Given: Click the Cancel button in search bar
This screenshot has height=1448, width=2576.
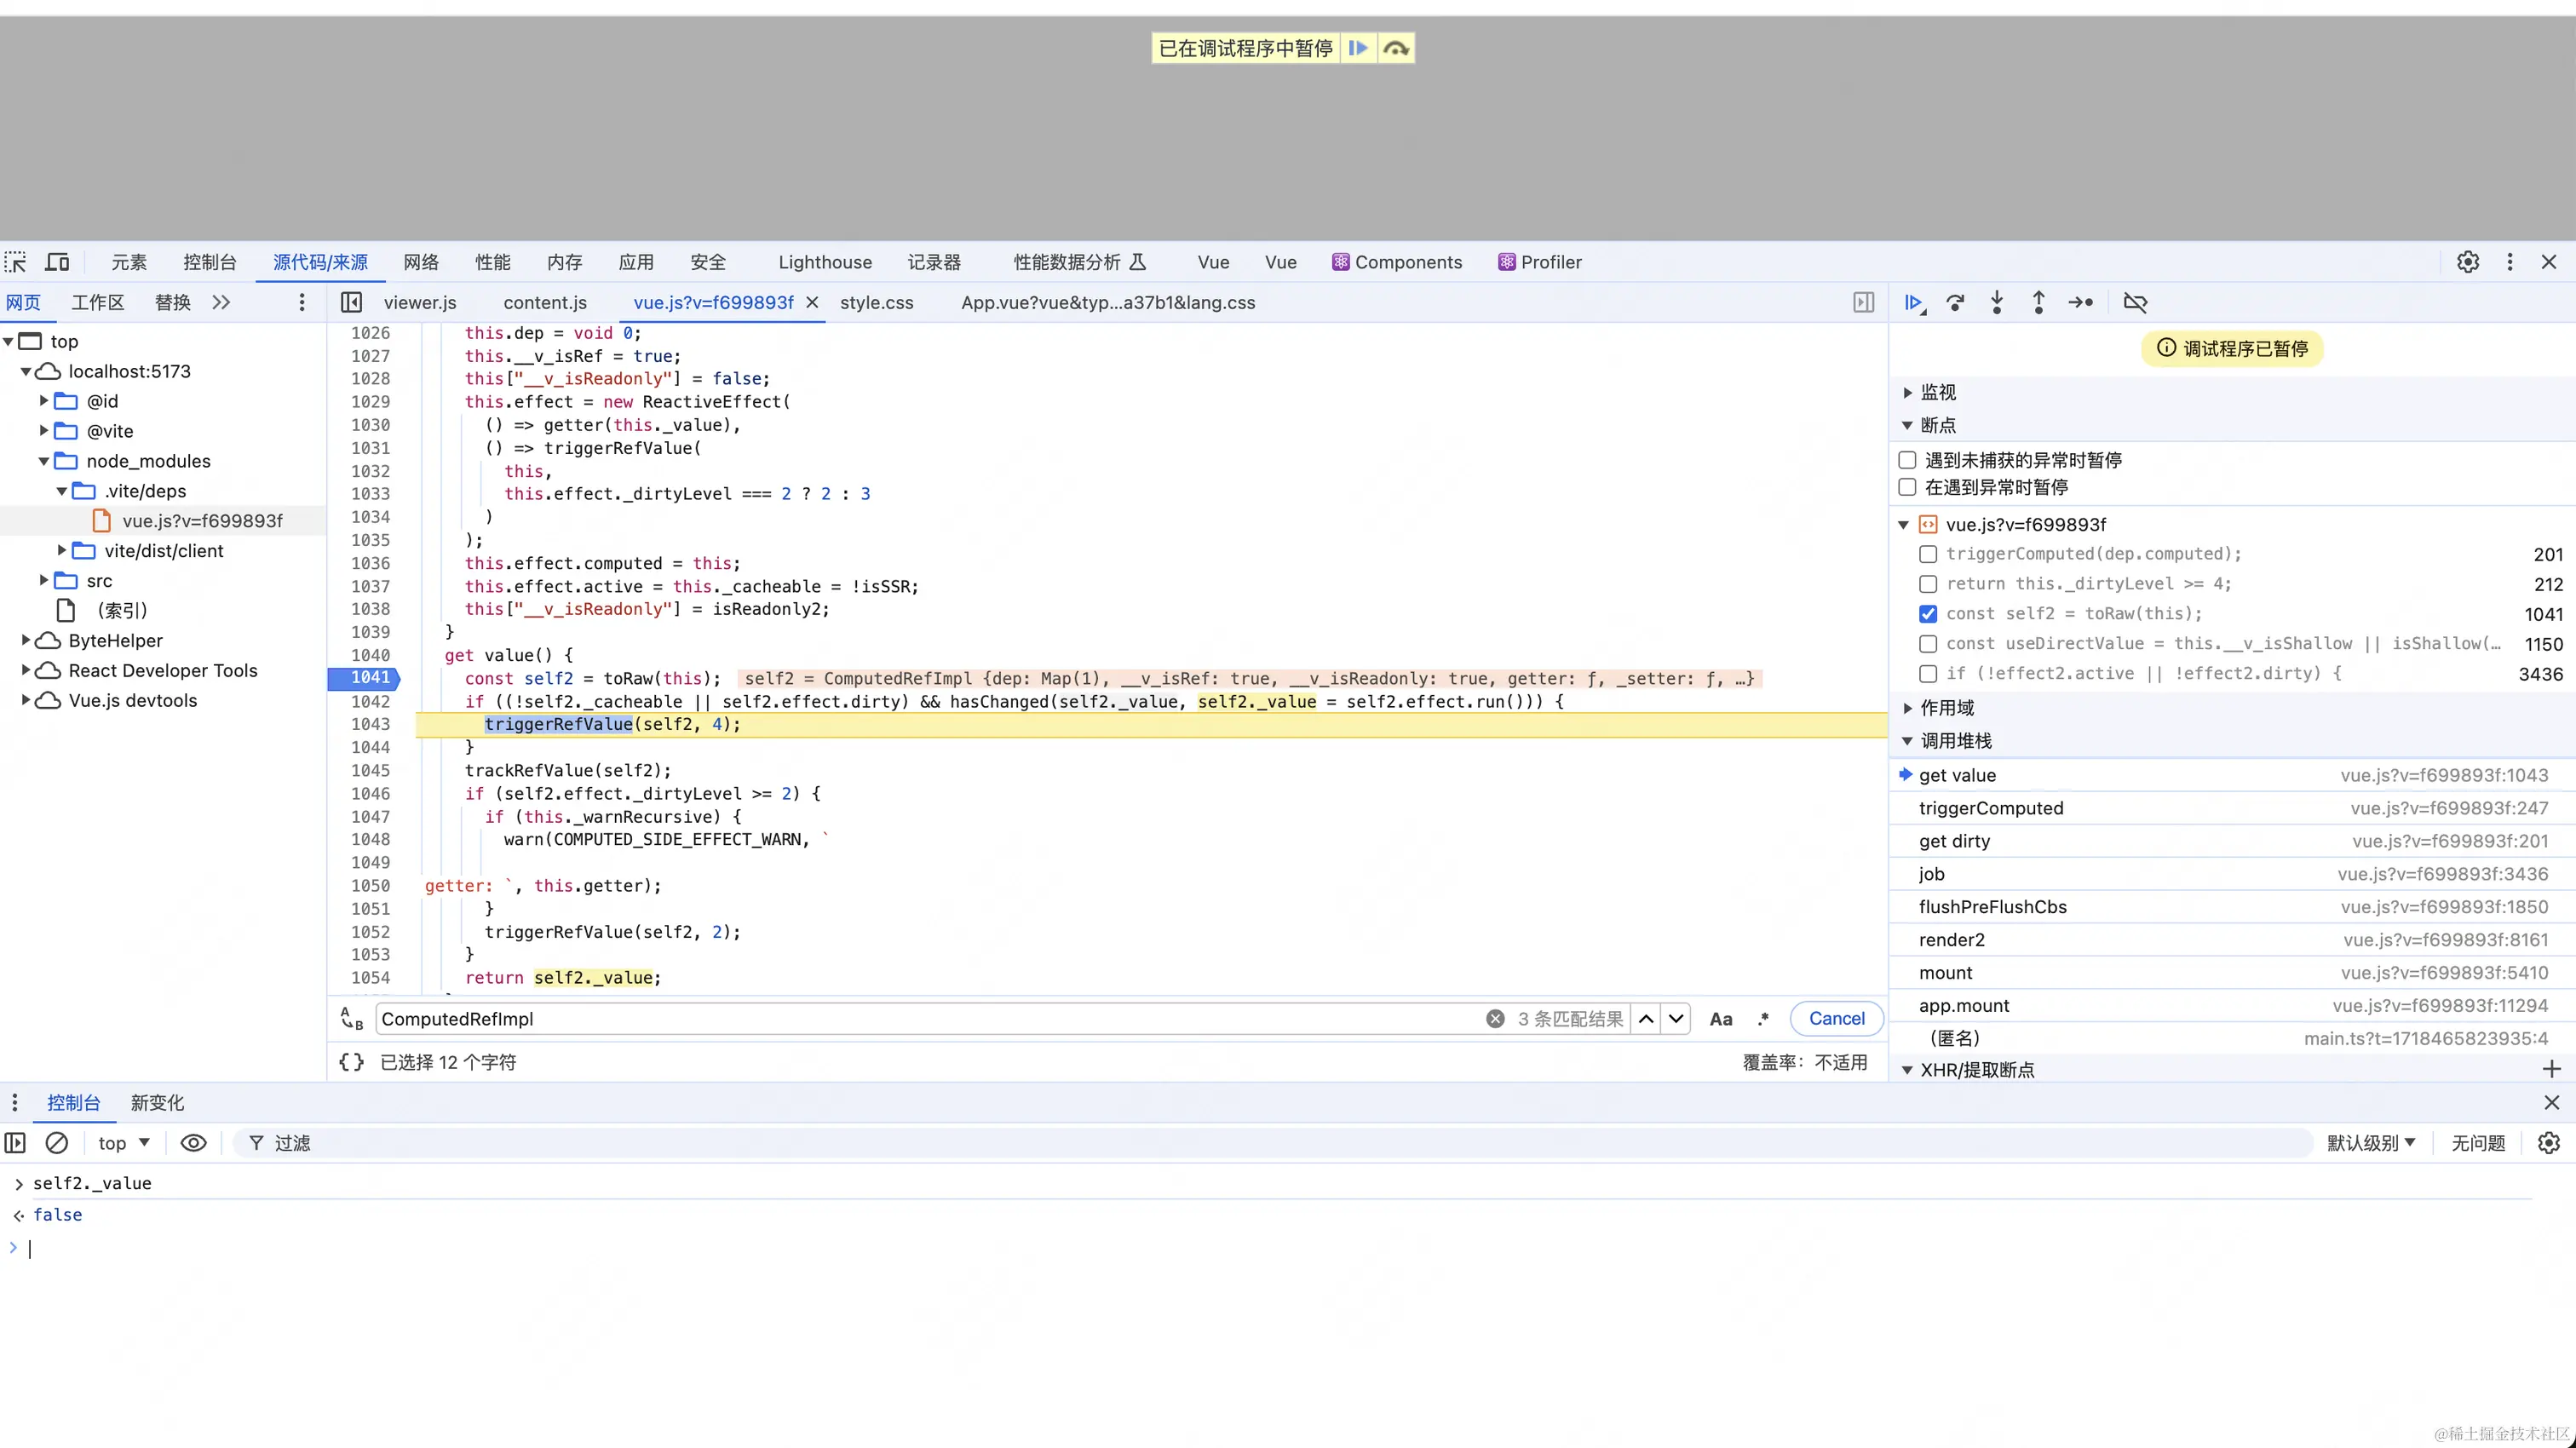Looking at the screenshot, I should pyautogui.click(x=1836, y=1018).
